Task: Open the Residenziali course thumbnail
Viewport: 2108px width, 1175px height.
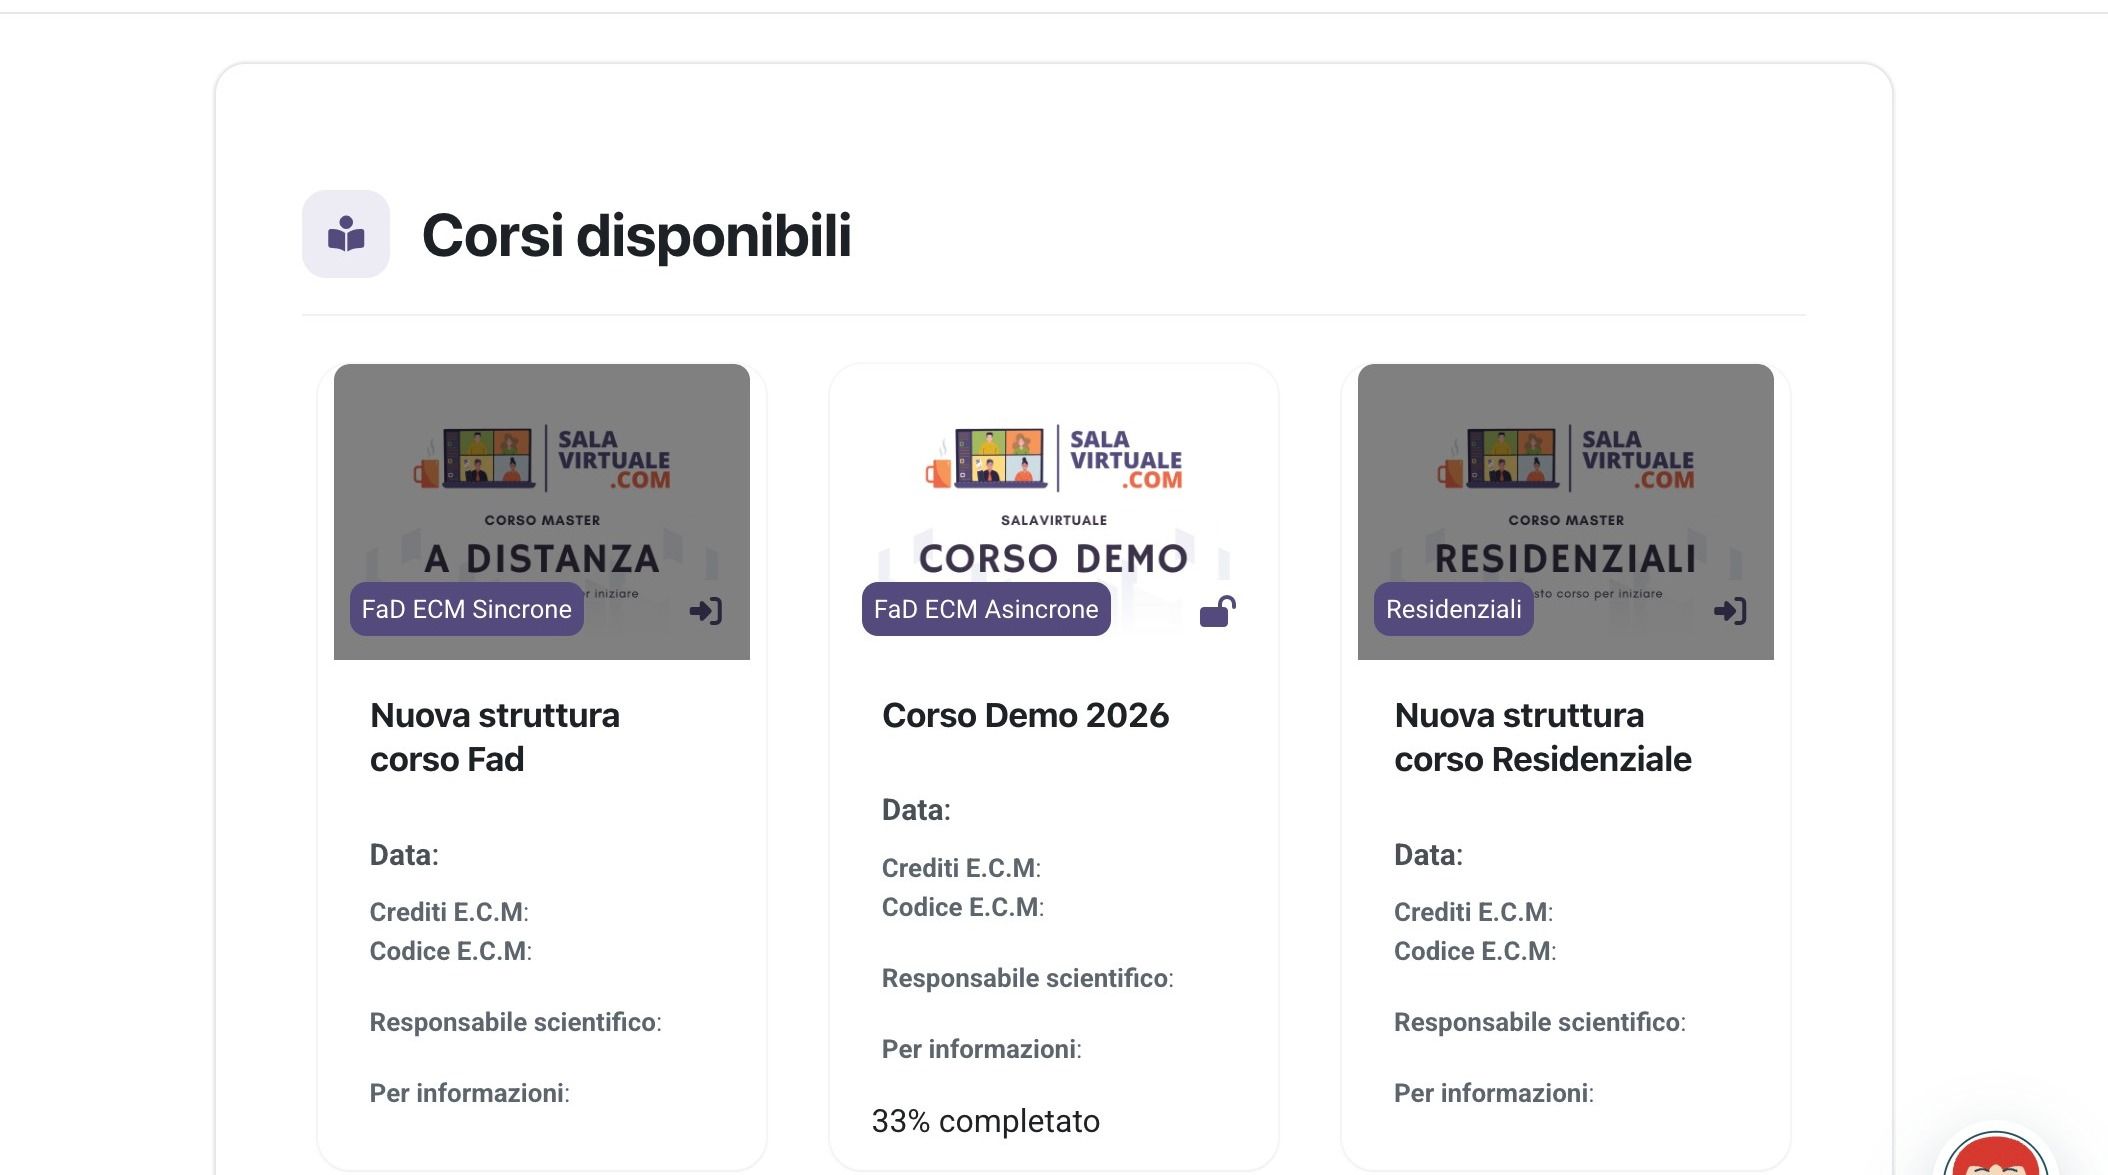Action: point(1566,511)
